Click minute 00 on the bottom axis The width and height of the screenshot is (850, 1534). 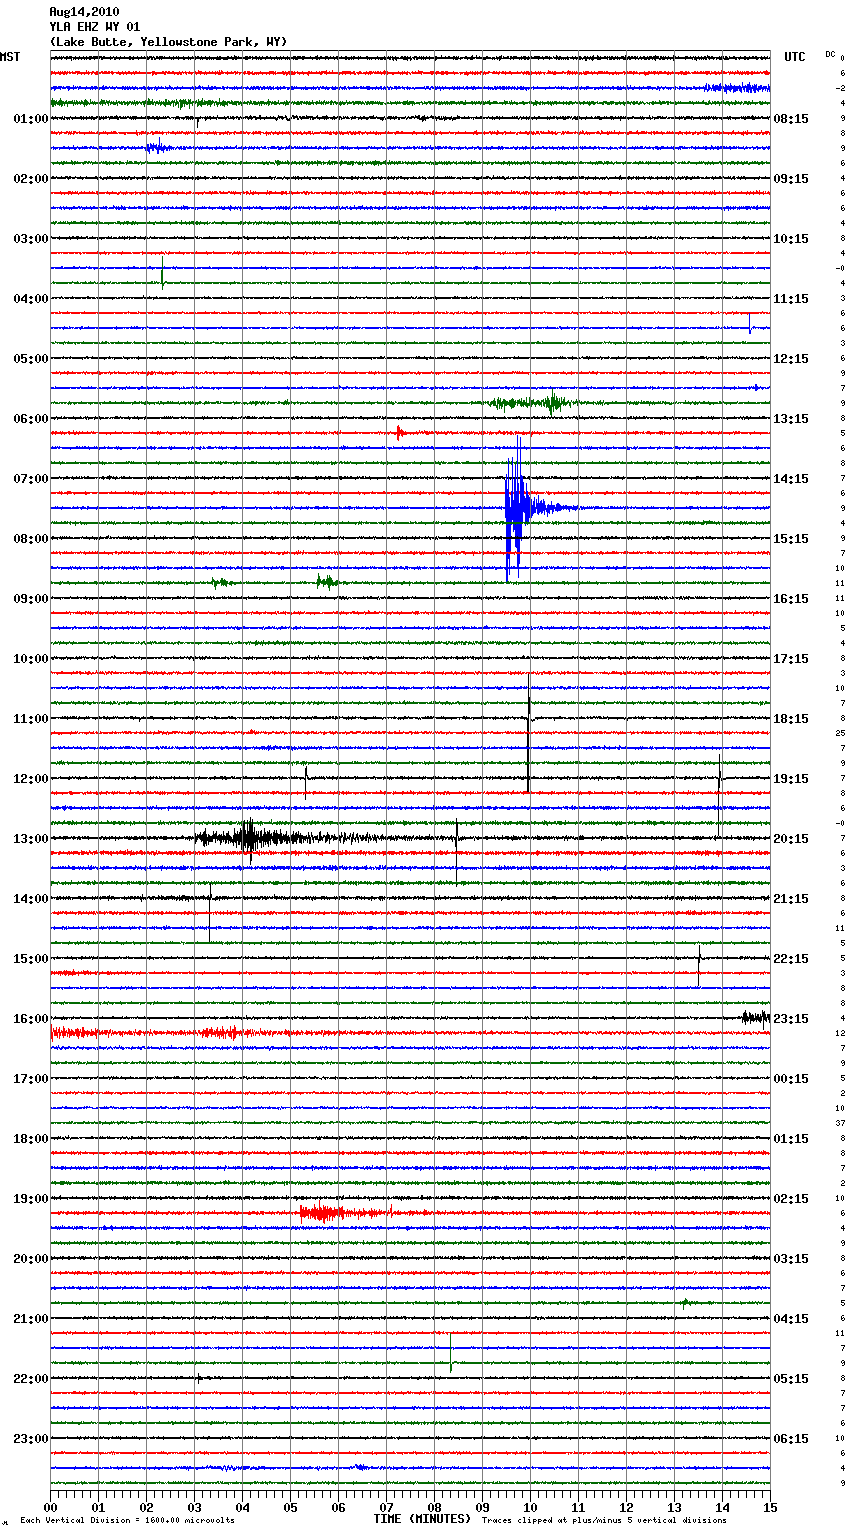pyautogui.click(x=51, y=1507)
